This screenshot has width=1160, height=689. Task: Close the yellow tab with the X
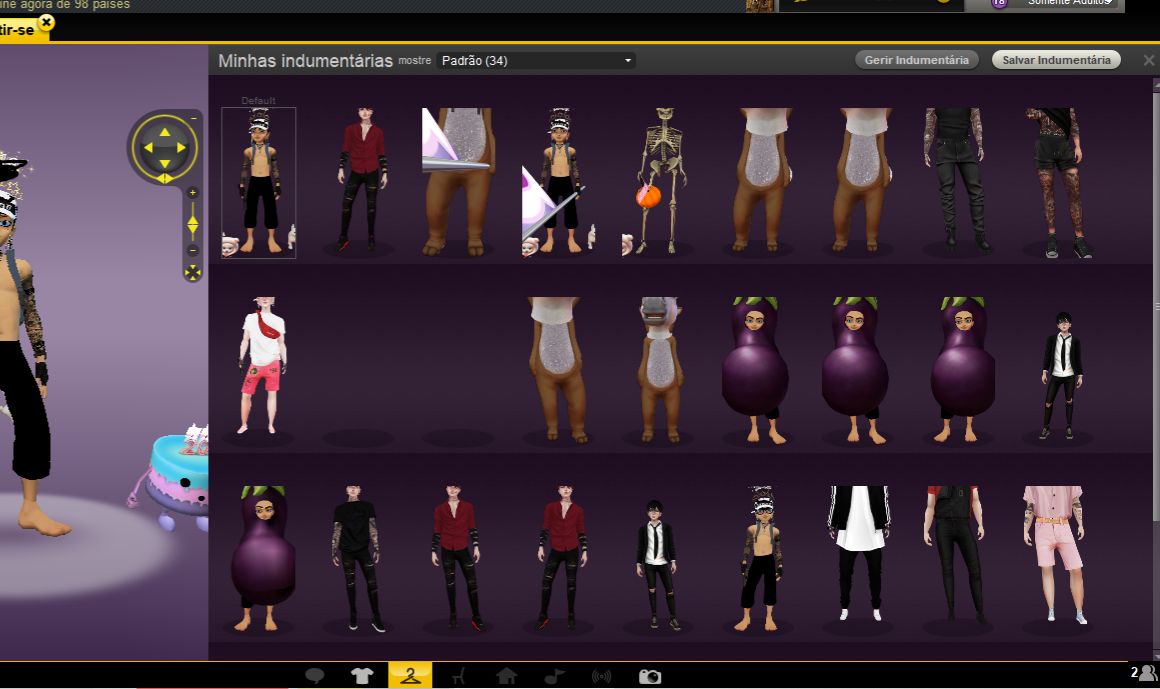click(46, 22)
